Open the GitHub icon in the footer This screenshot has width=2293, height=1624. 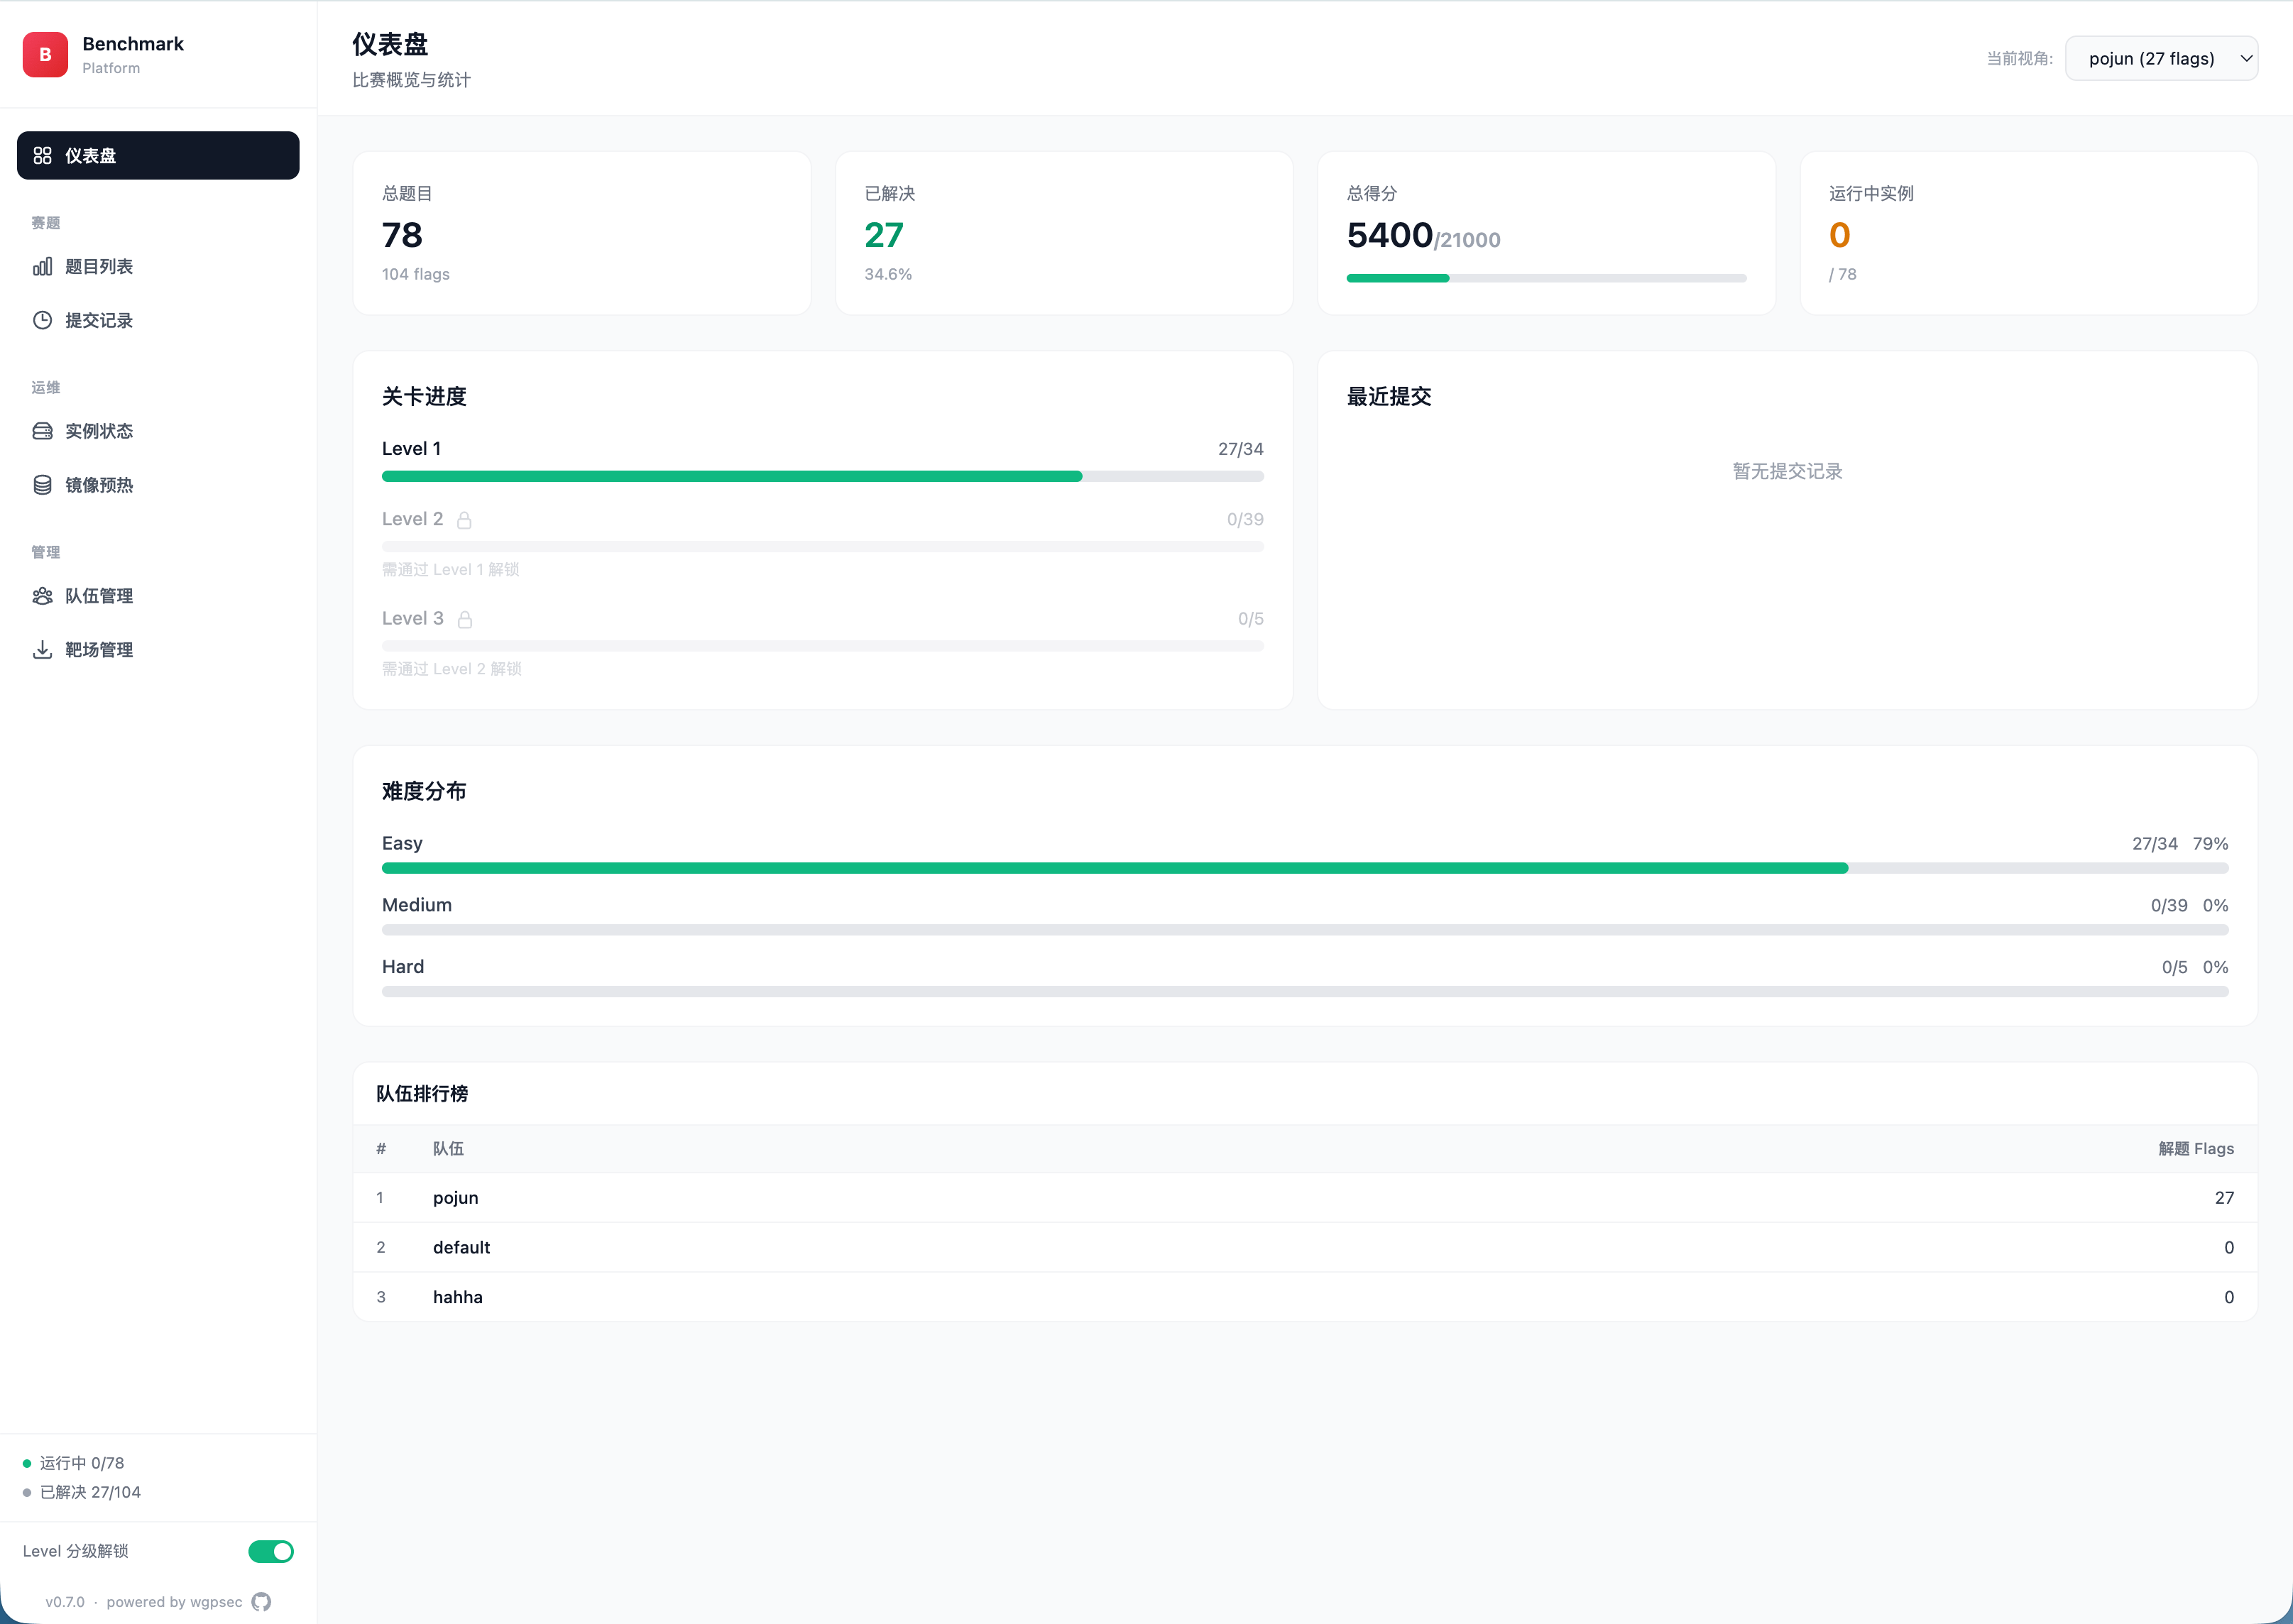(x=261, y=1602)
